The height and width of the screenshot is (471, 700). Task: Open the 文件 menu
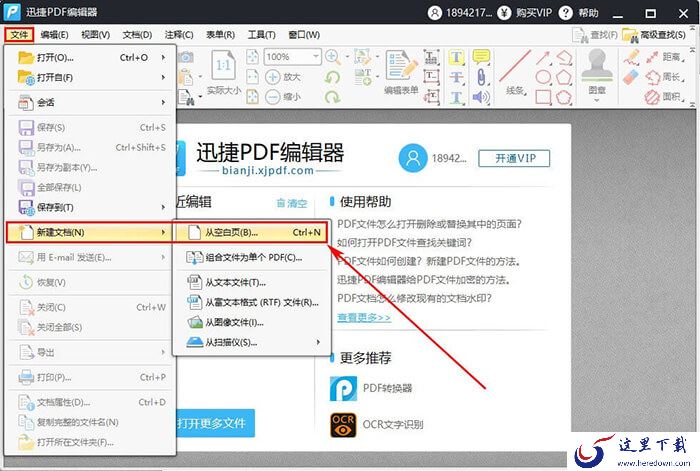19,35
